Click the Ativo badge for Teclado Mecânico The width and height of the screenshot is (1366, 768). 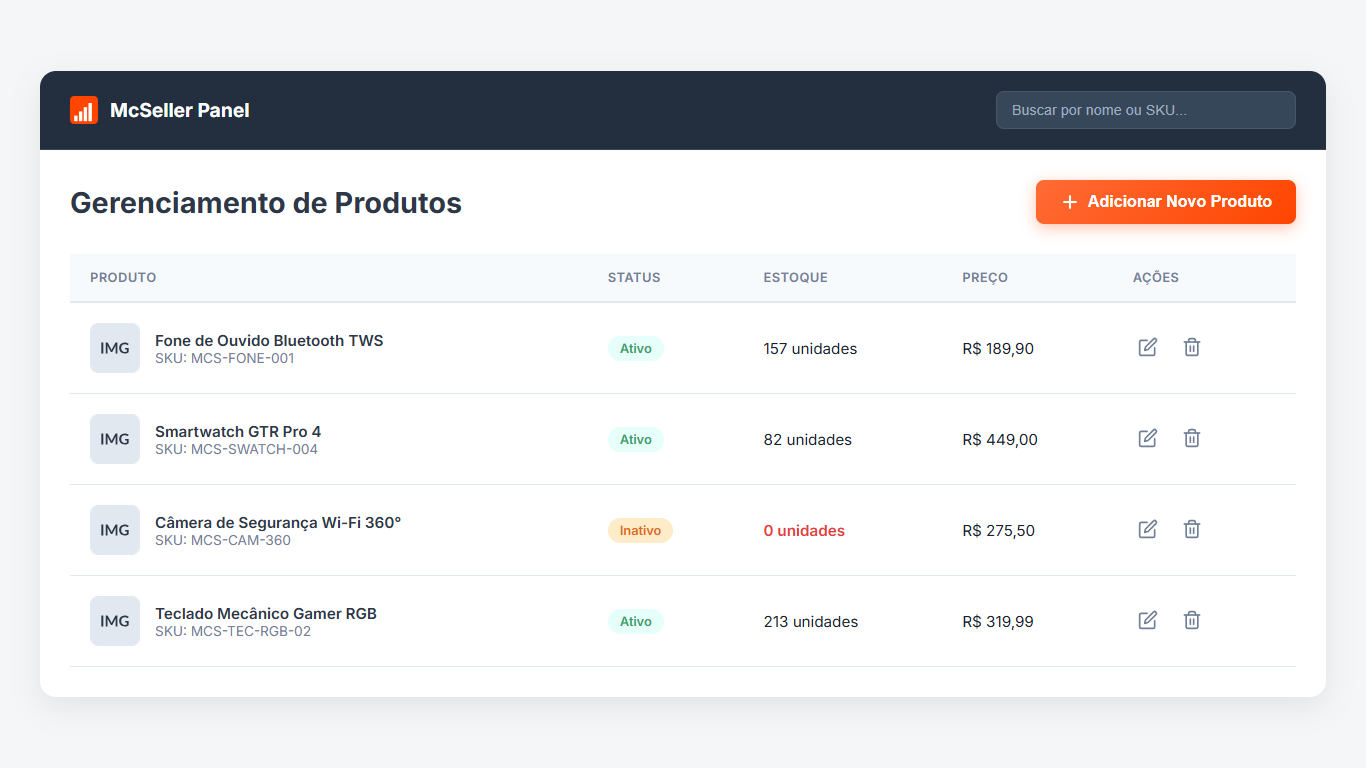pyautogui.click(x=636, y=622)
